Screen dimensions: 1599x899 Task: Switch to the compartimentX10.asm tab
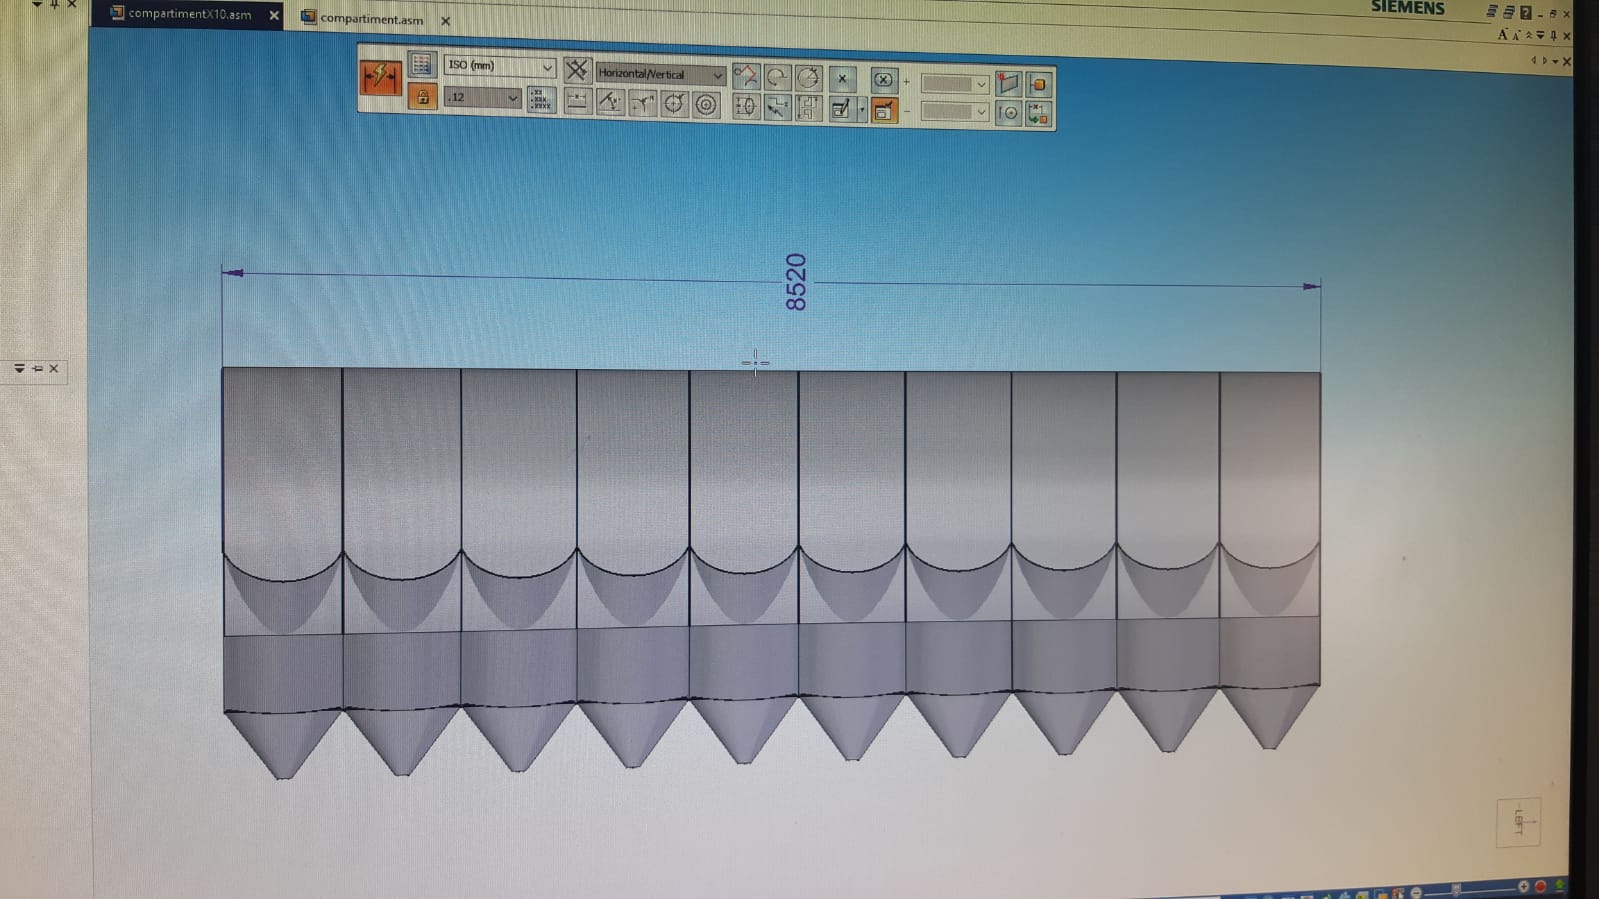point(189,14)
